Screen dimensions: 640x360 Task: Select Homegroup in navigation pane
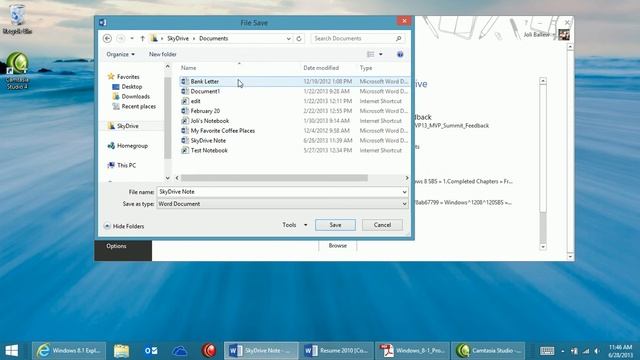(x=132, y=146)
